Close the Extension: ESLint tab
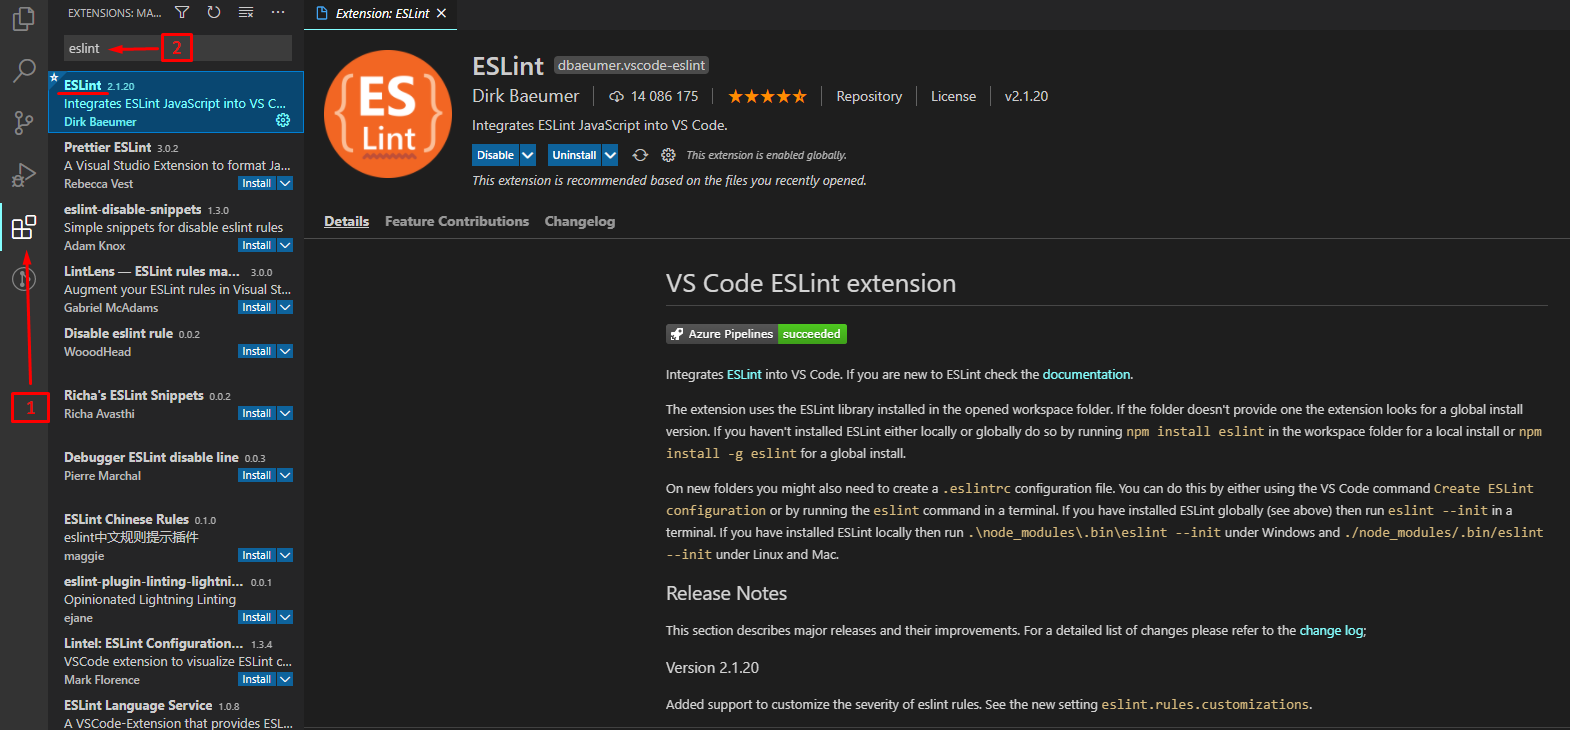Screen dimensions: 1570x730 pyautogui.click(x=441, y=13)
